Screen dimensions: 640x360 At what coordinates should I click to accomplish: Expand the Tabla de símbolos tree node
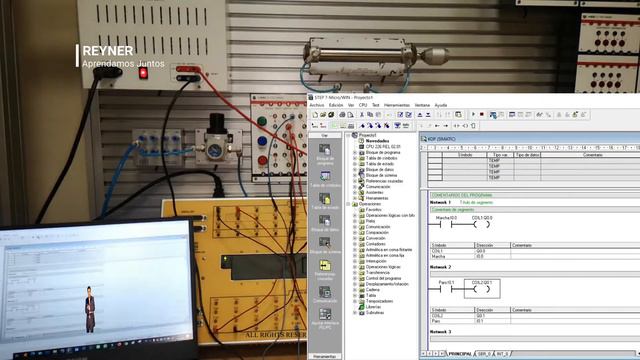pos(355,158)
